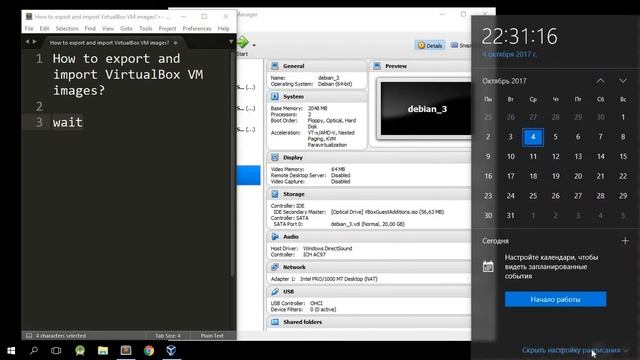Click previous tab arrow in Sublime Text
Image resolution: width=640 pixels, height=360 pixels.
pos(27,42)
